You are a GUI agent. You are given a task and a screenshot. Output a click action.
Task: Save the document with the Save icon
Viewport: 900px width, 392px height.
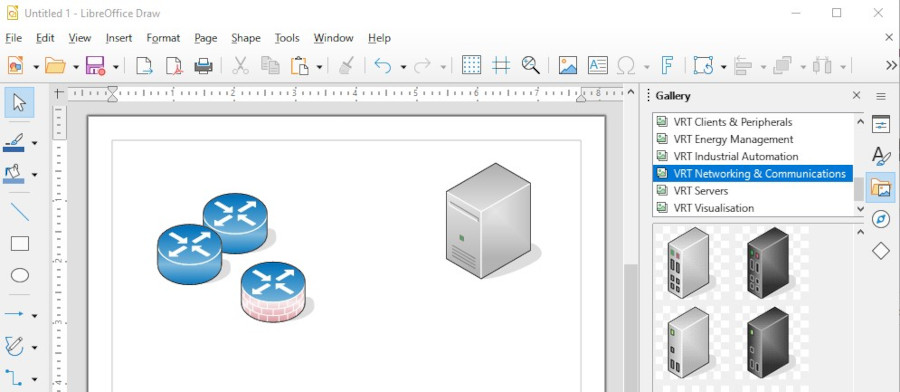pyautogui.click(x=95, y=65)
